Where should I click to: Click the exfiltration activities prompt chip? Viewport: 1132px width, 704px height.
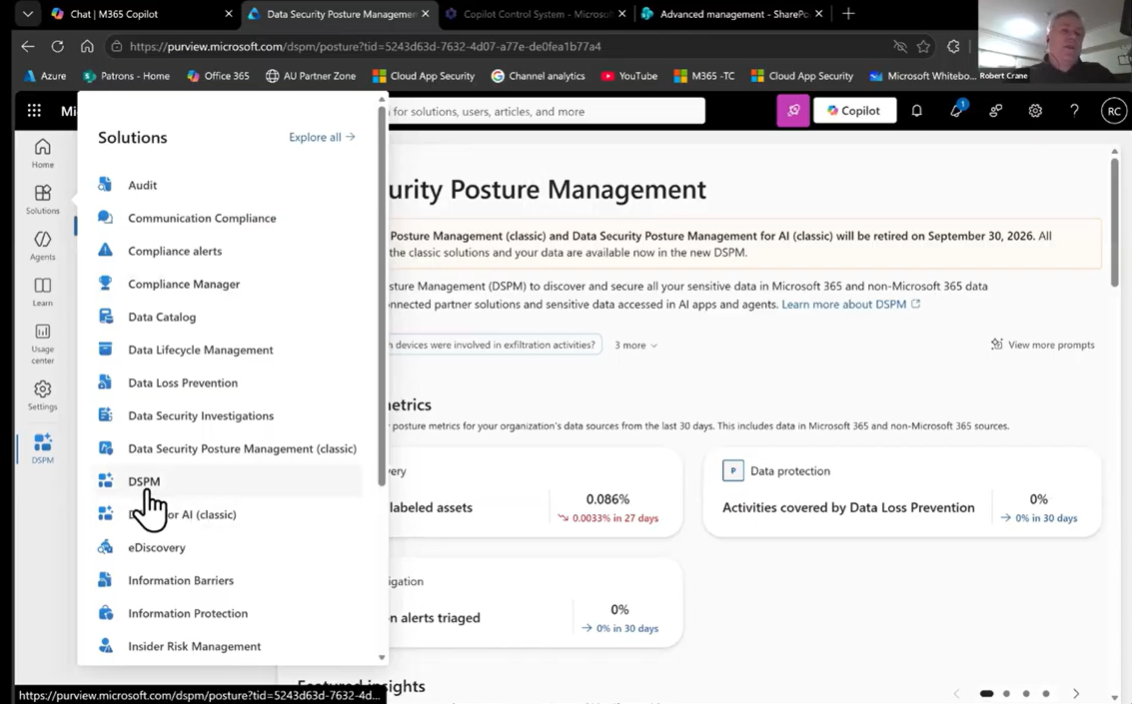point(495,344)
